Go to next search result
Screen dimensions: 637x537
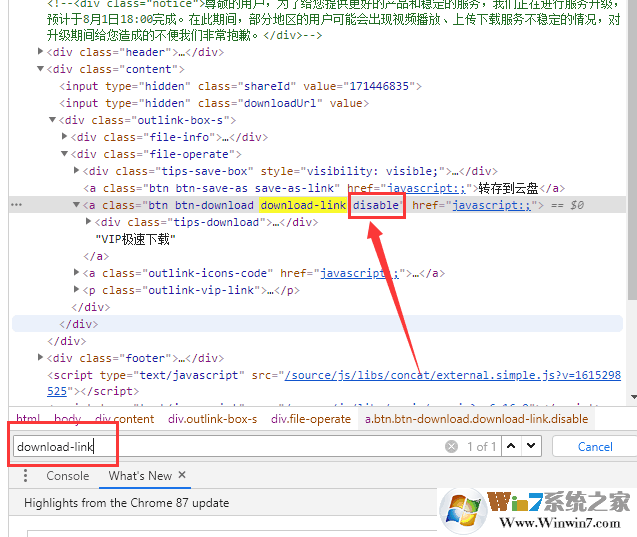pos(531,446)
